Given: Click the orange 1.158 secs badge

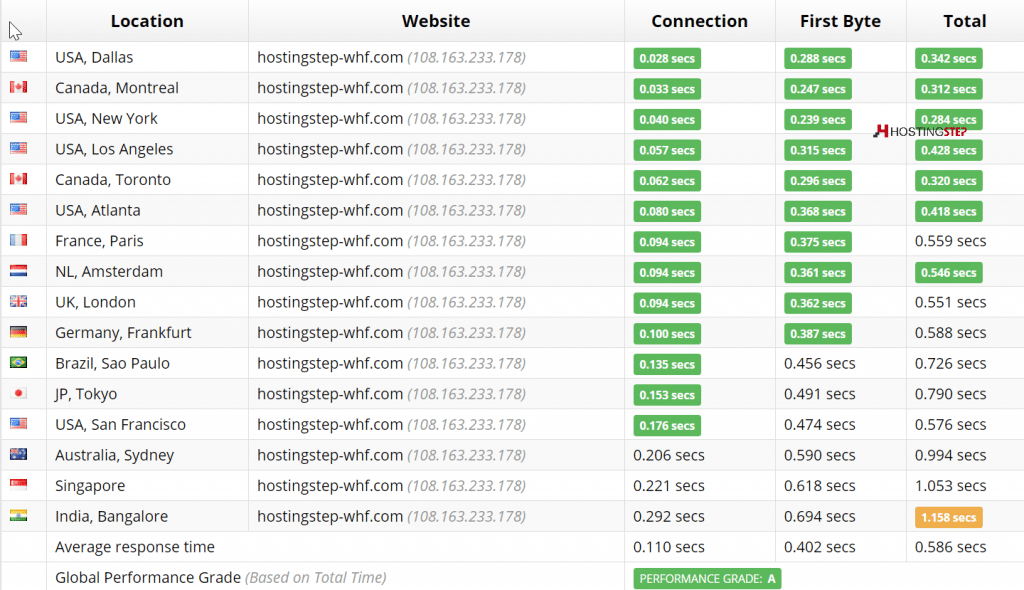Looking at the screenshot, I should 948,517.
